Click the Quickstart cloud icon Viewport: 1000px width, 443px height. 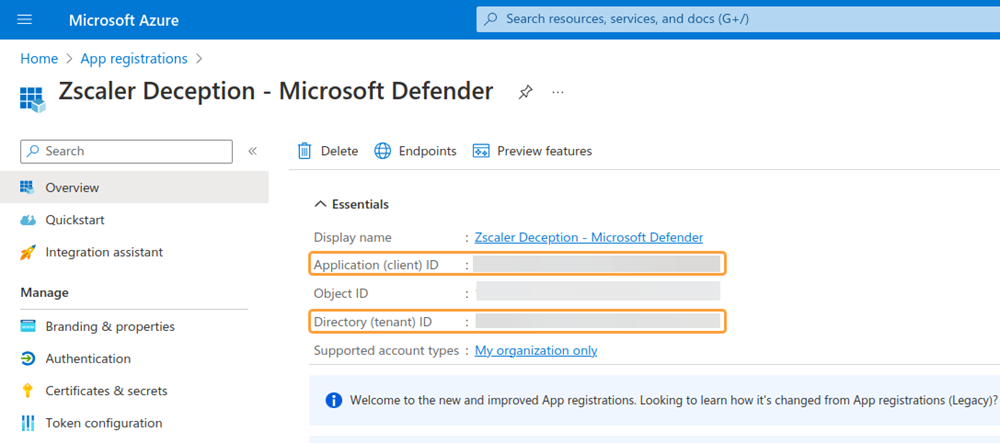(27, 220)
